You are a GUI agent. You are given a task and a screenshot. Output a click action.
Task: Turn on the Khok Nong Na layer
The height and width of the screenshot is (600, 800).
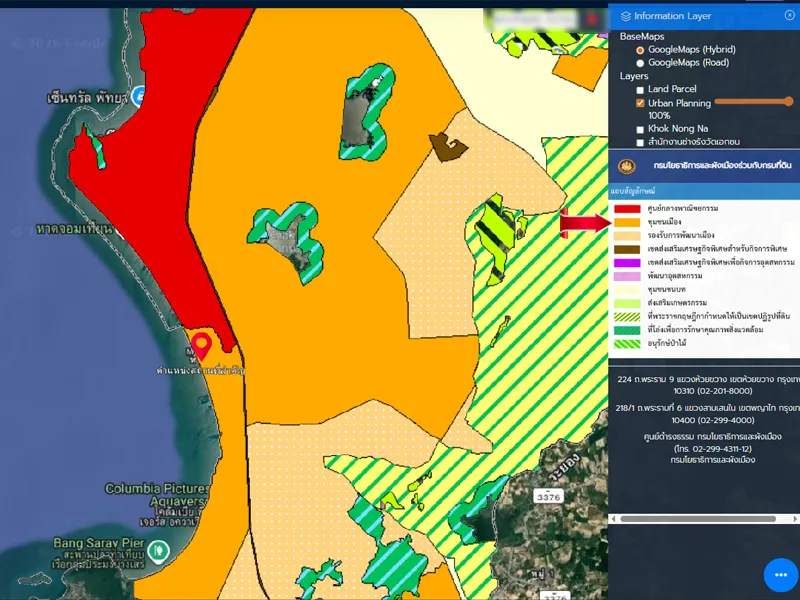point(640,129)
